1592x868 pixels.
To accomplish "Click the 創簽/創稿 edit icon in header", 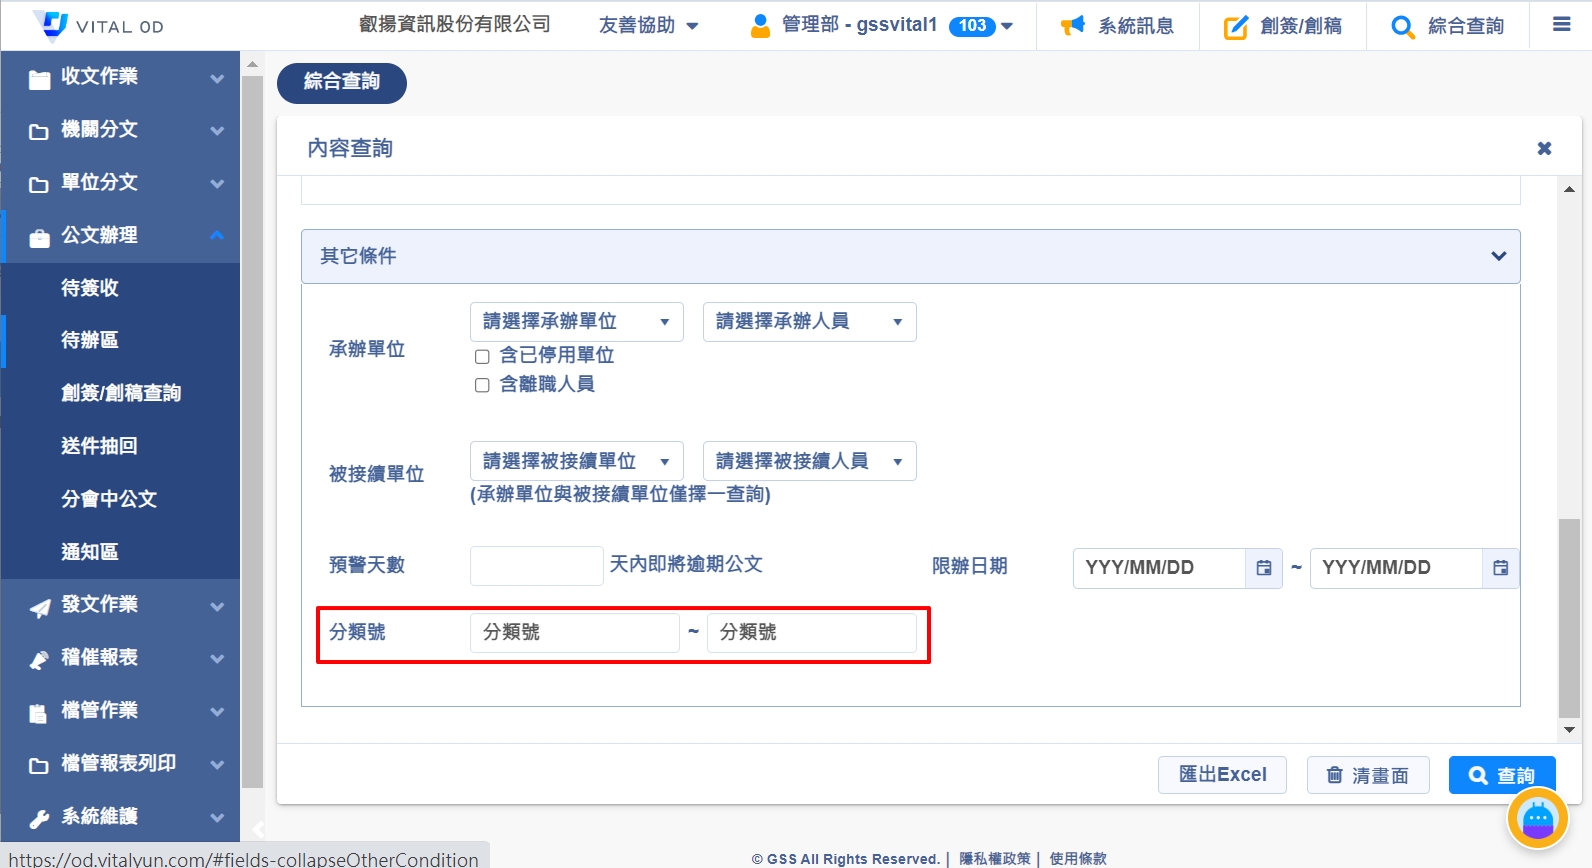I will tap(1236, 27).
